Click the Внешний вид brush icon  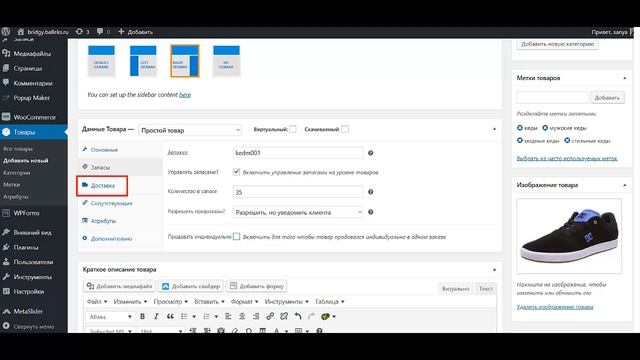[6, 232]
